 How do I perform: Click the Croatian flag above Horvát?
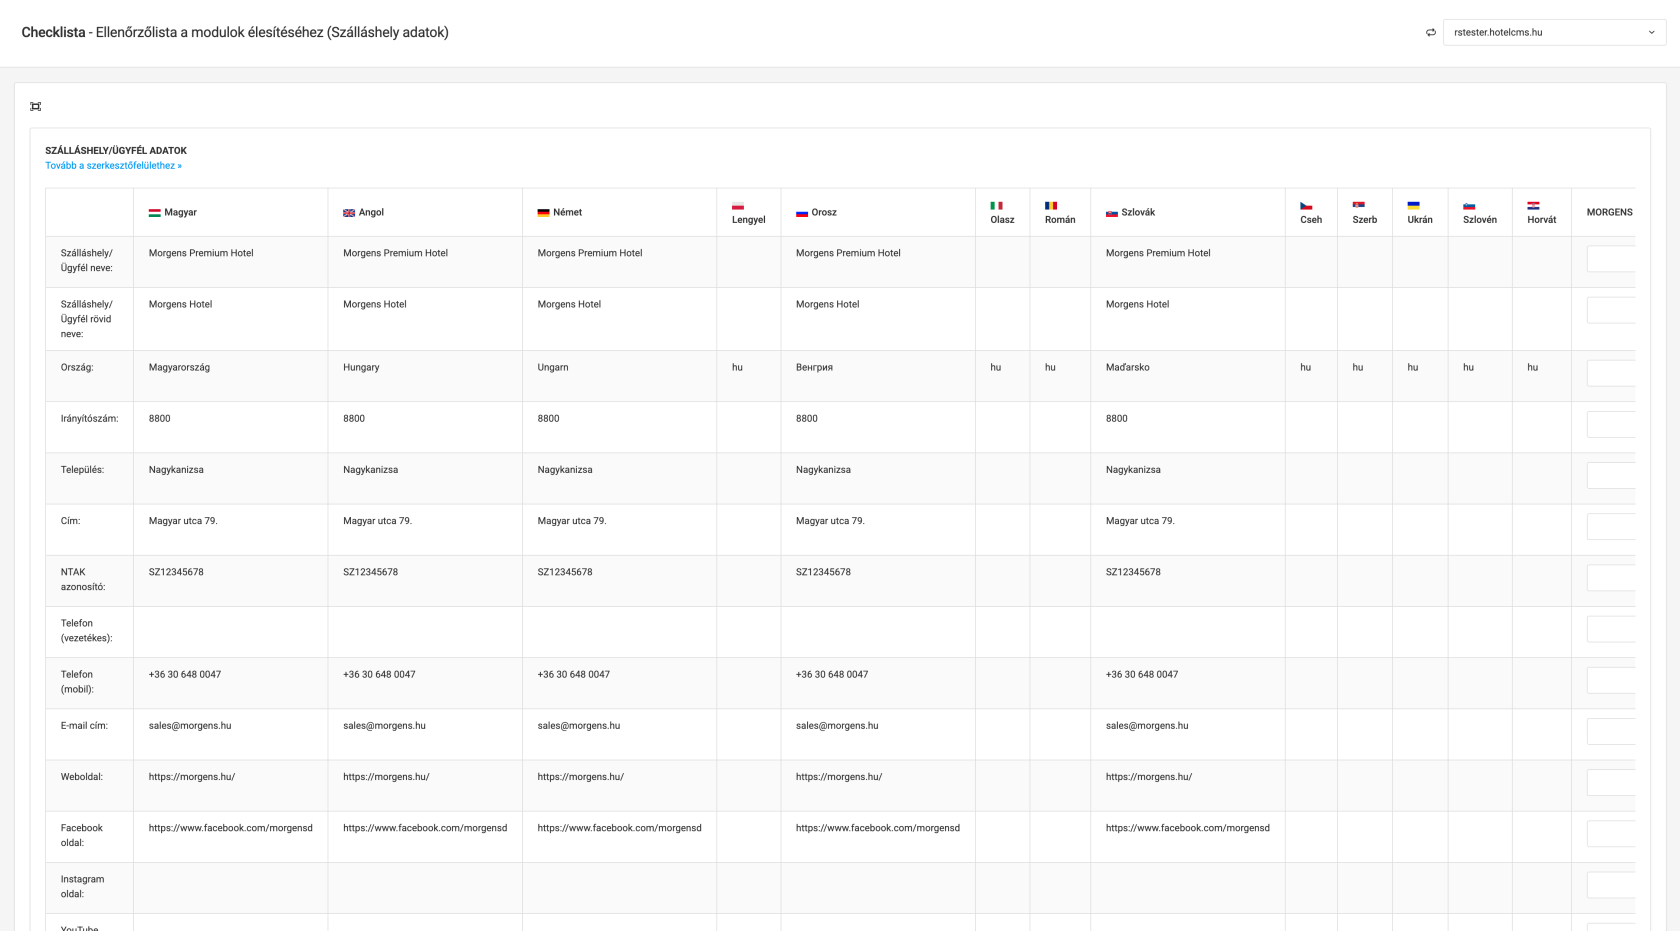pos(1533,206)
